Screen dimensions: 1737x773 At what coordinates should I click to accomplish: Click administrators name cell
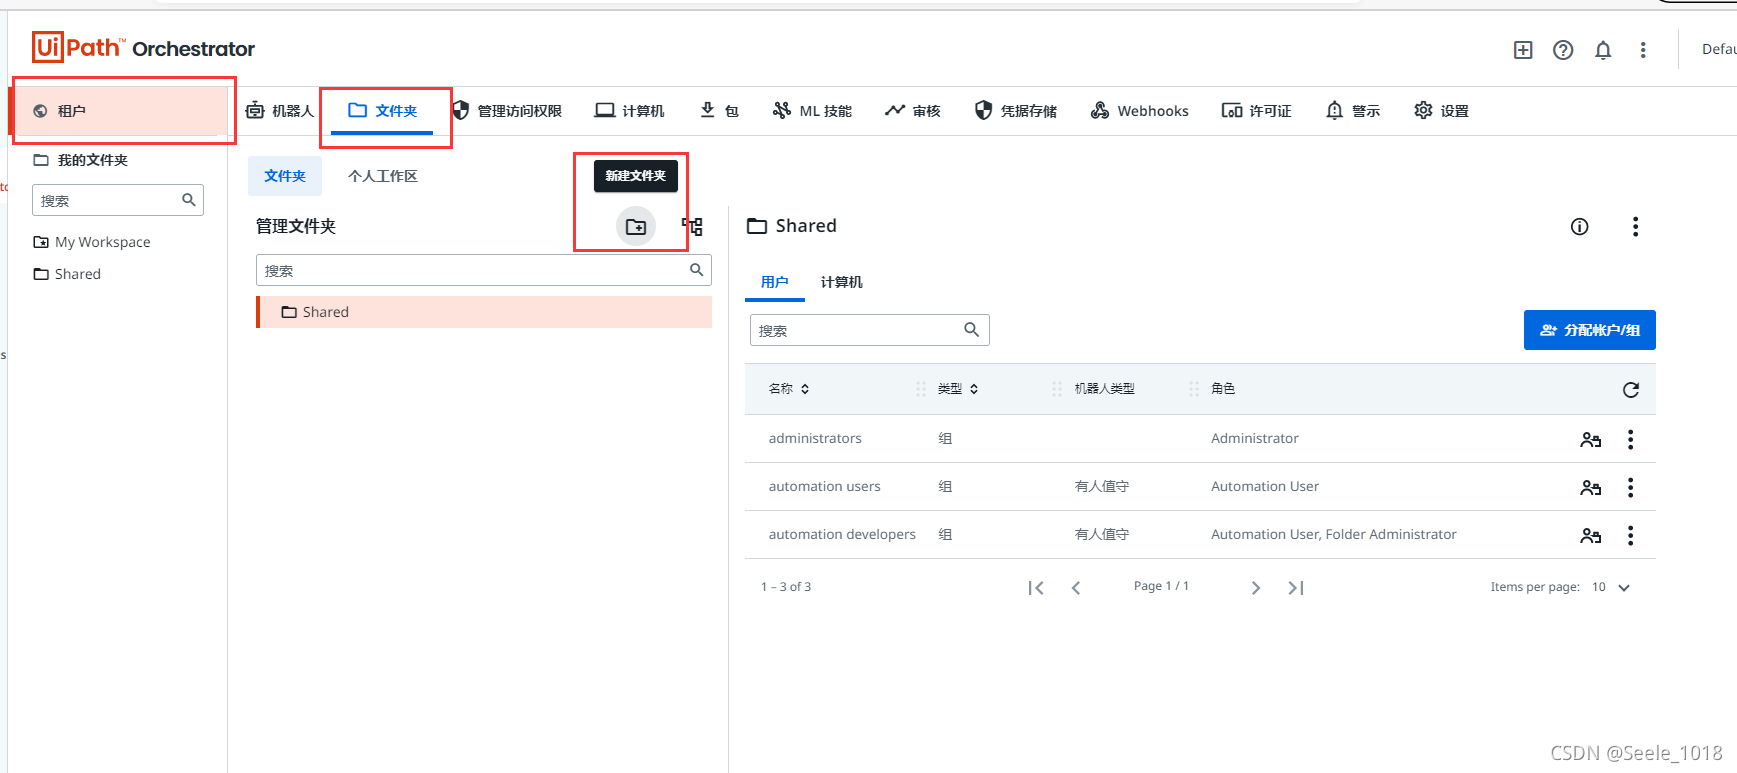[815, 438]
